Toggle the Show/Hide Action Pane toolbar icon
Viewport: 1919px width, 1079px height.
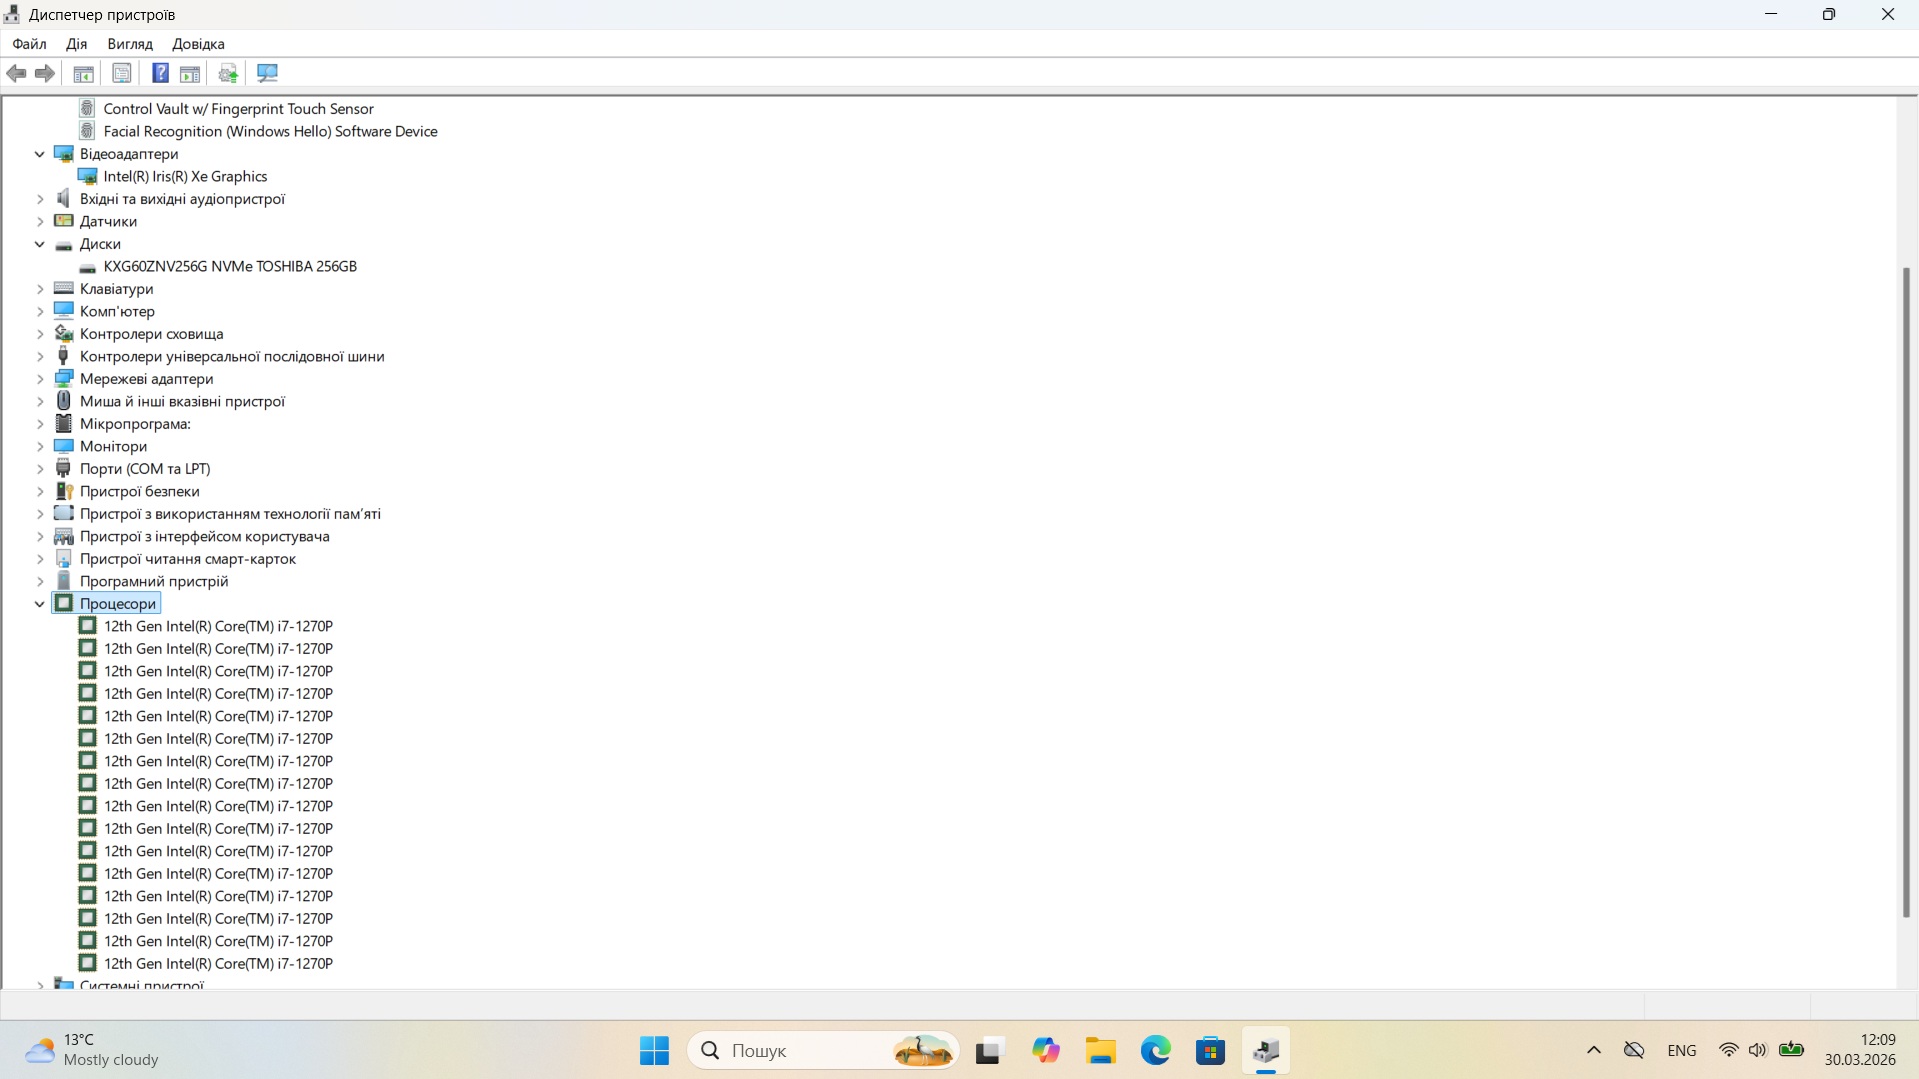[190, 73]
